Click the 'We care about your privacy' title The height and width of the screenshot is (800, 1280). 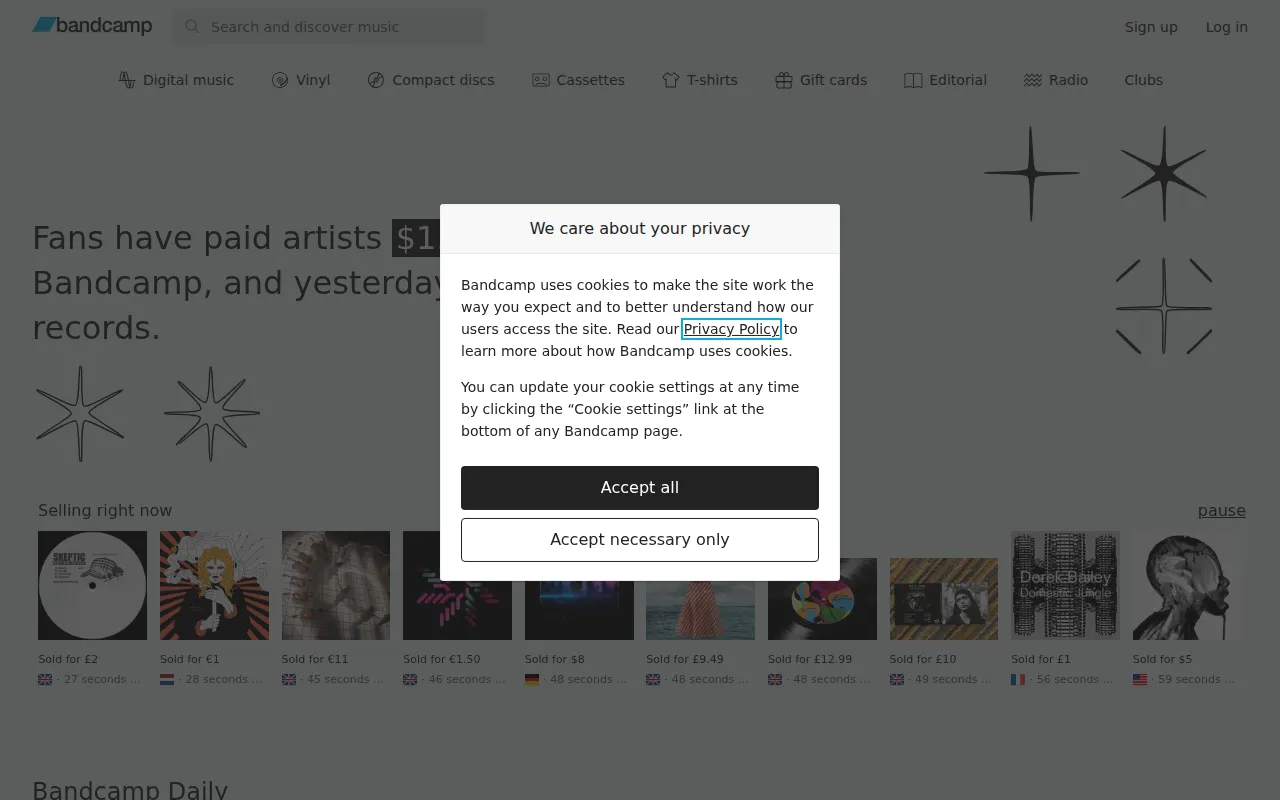640,228
